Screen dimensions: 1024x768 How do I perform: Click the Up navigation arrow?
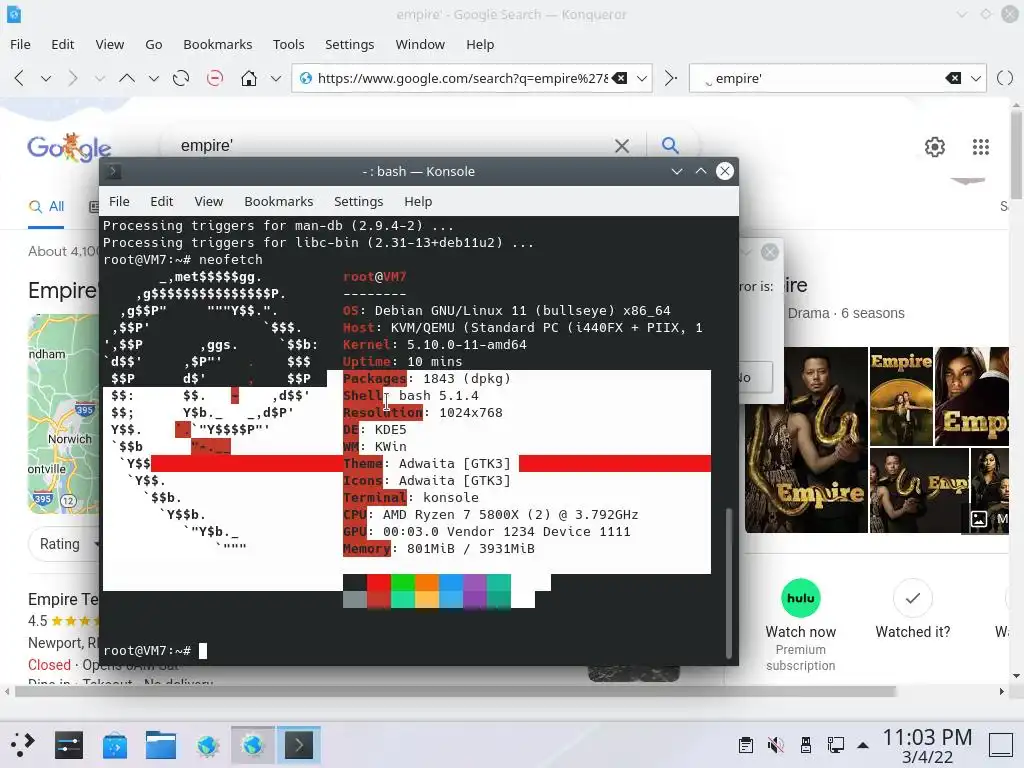pos(127,78)
